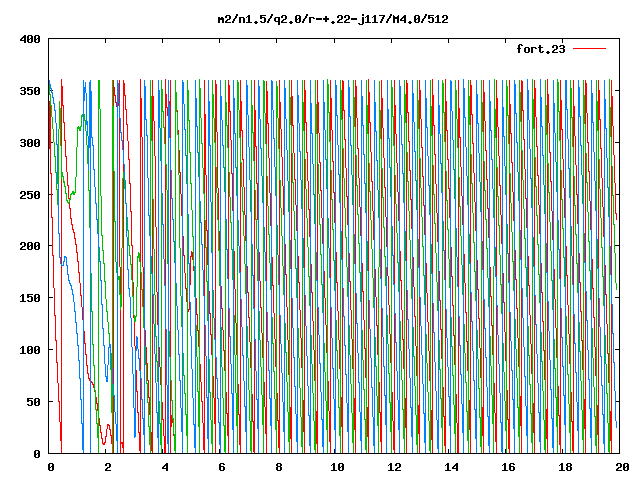Viewport: 640px width, 480px height.
Task: Click the y-axis label 0
Action: point(37,454)
